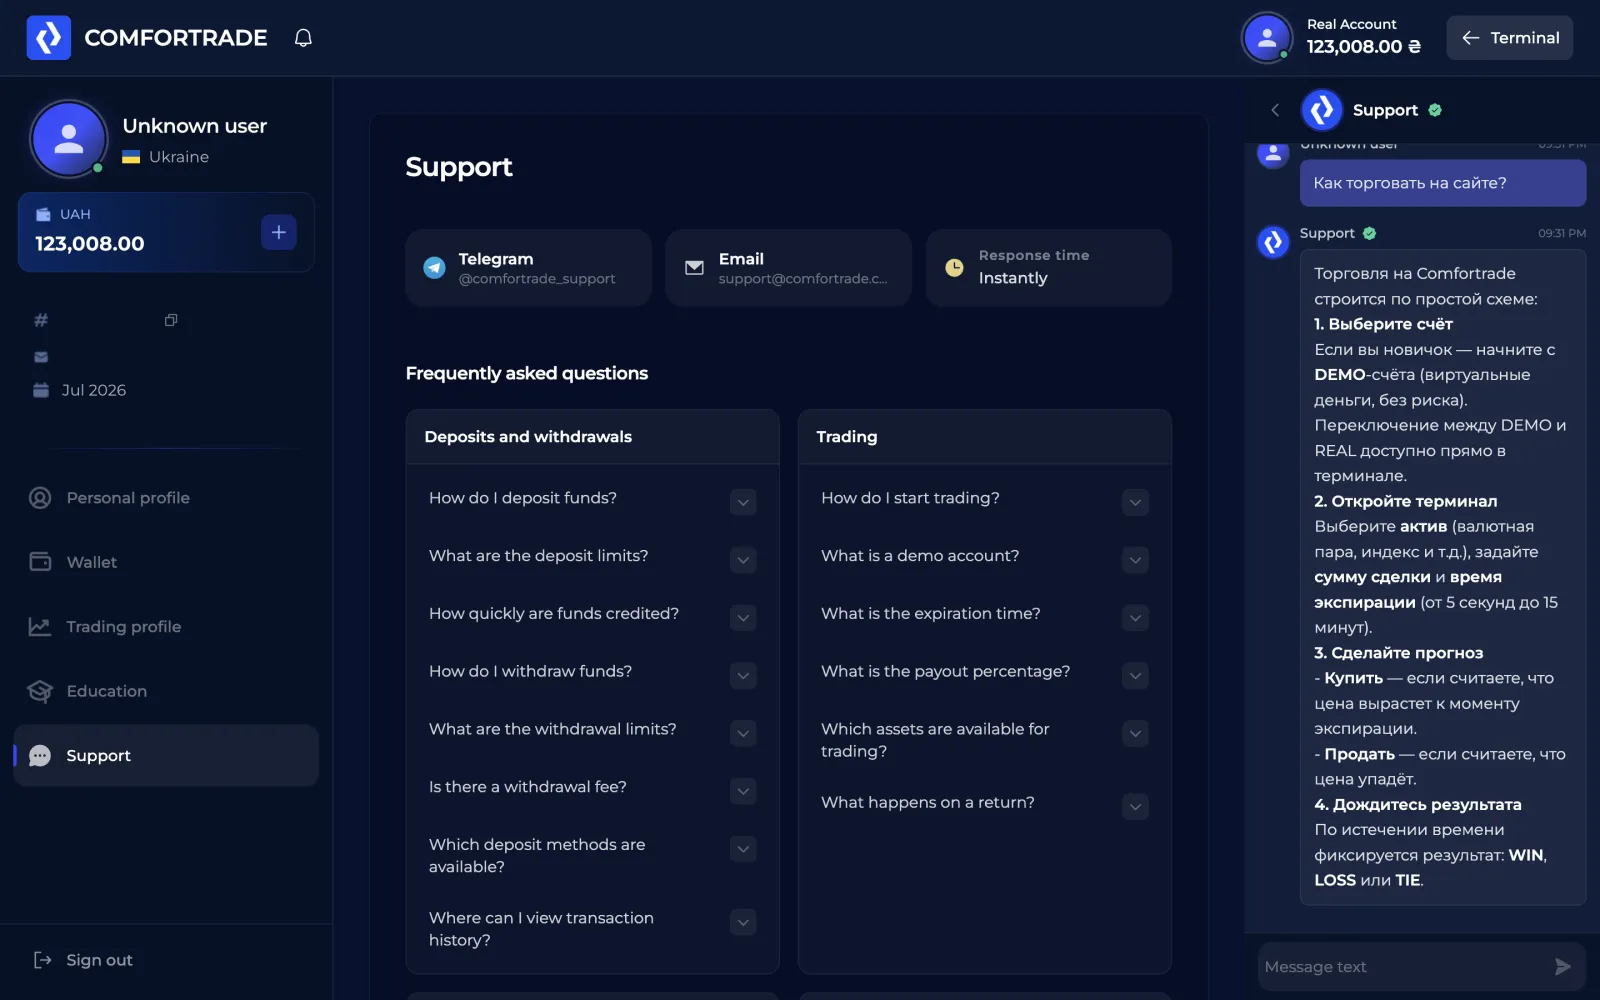Open Education menu item
The image size is (1600, 1000).
coord(166,691)
